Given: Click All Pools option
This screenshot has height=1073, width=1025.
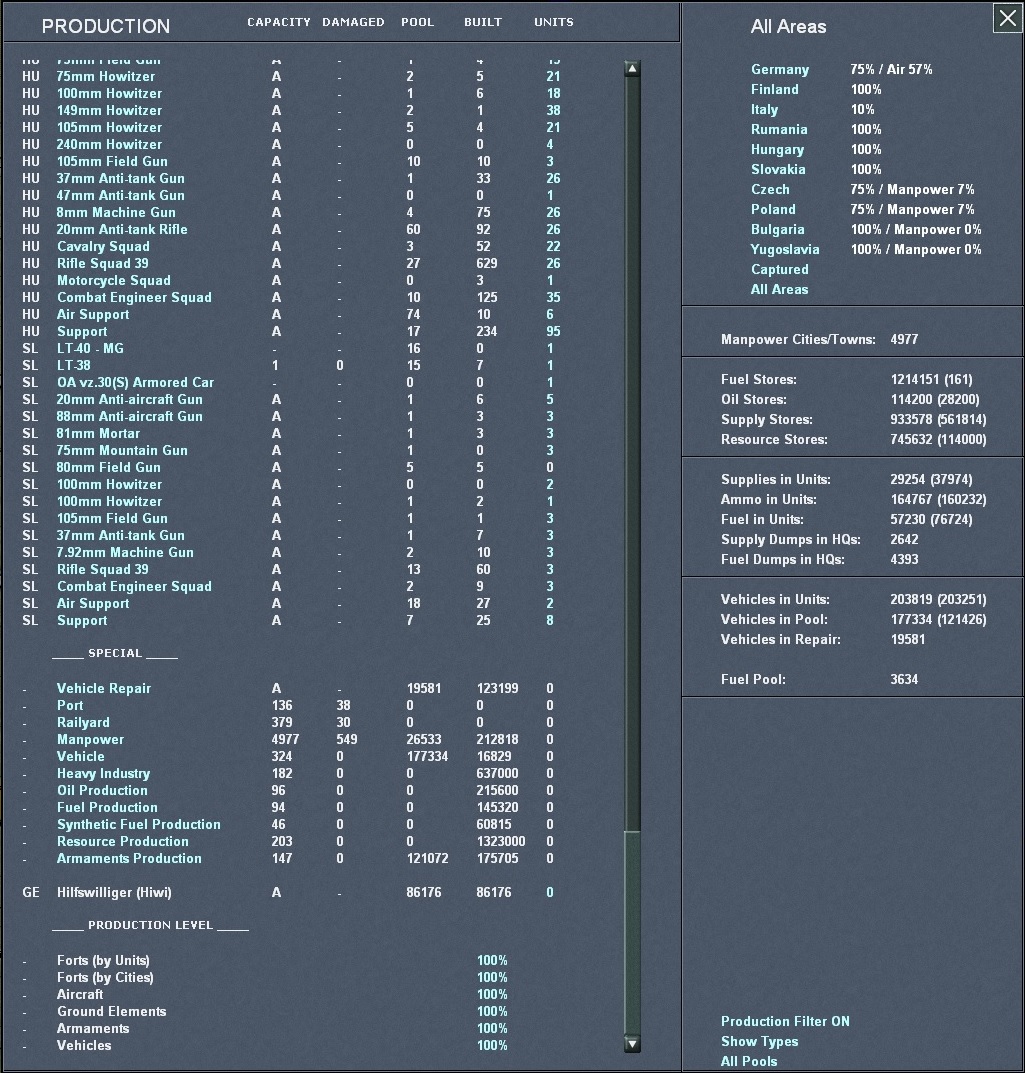Looking at the screenshot, I should [x=749, y=1061].
